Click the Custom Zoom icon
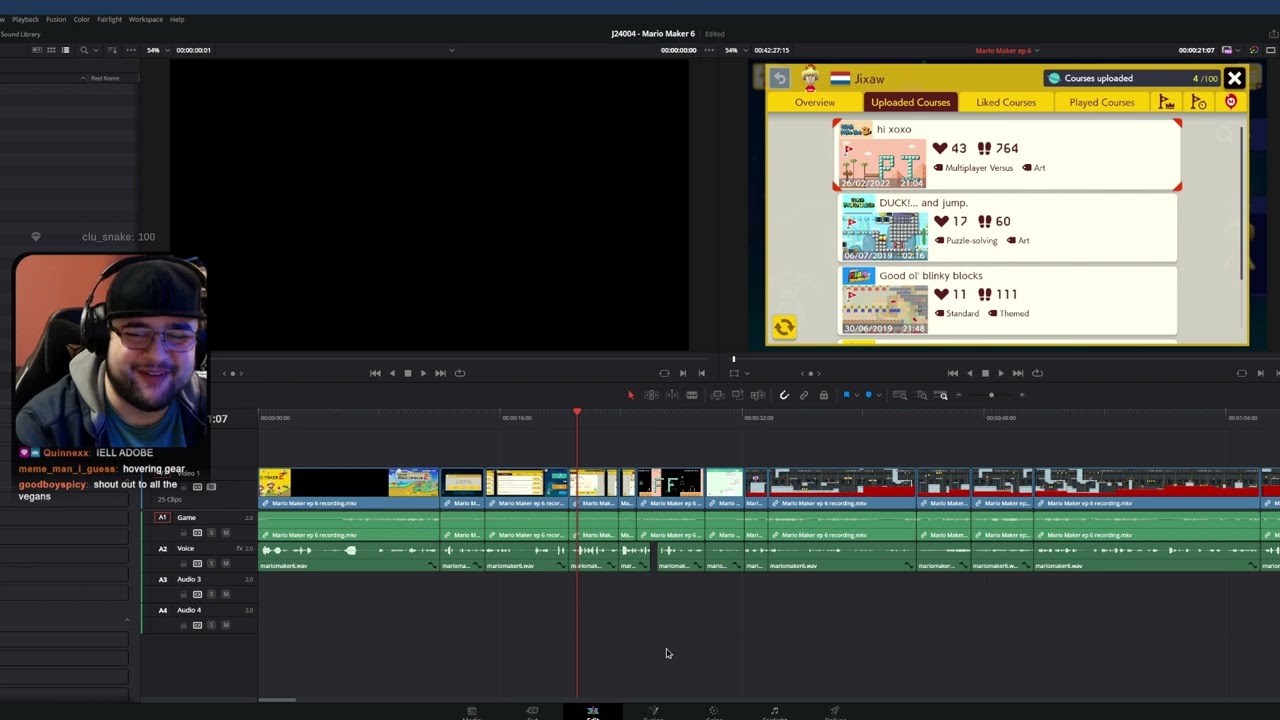The height and width of the screenshot is (720, 1280). click(943, 395)
